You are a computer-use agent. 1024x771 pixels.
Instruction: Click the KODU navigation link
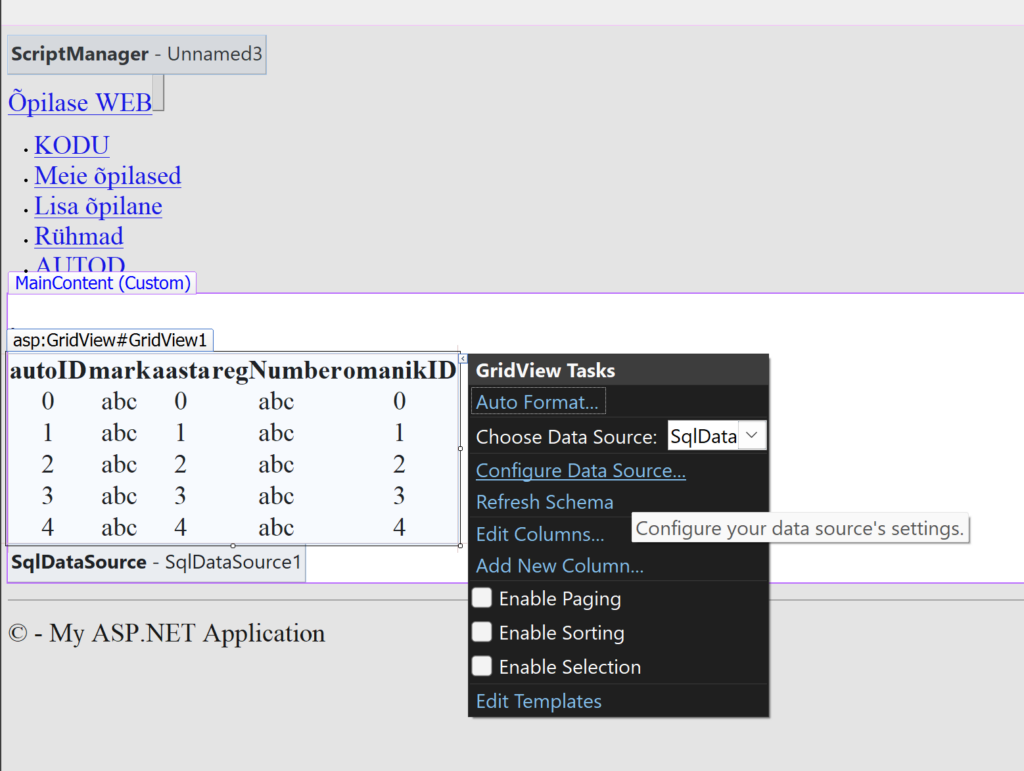tap(71, 145)
